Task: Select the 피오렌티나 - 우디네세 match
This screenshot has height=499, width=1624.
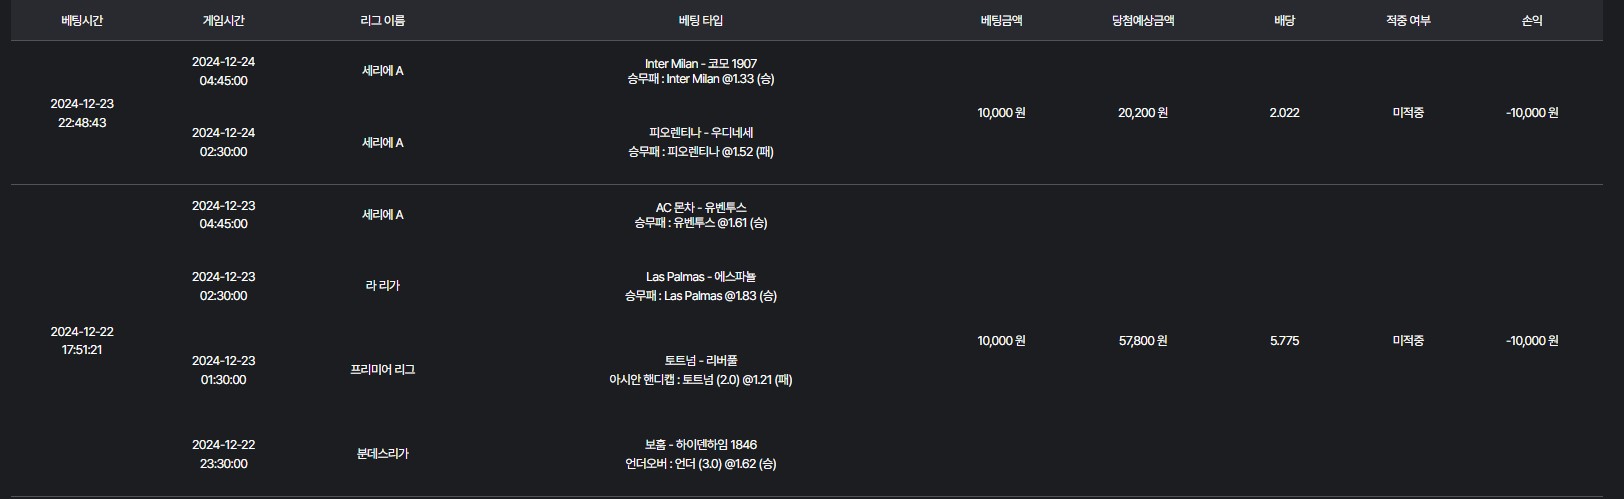Action: tap(700, 132)
